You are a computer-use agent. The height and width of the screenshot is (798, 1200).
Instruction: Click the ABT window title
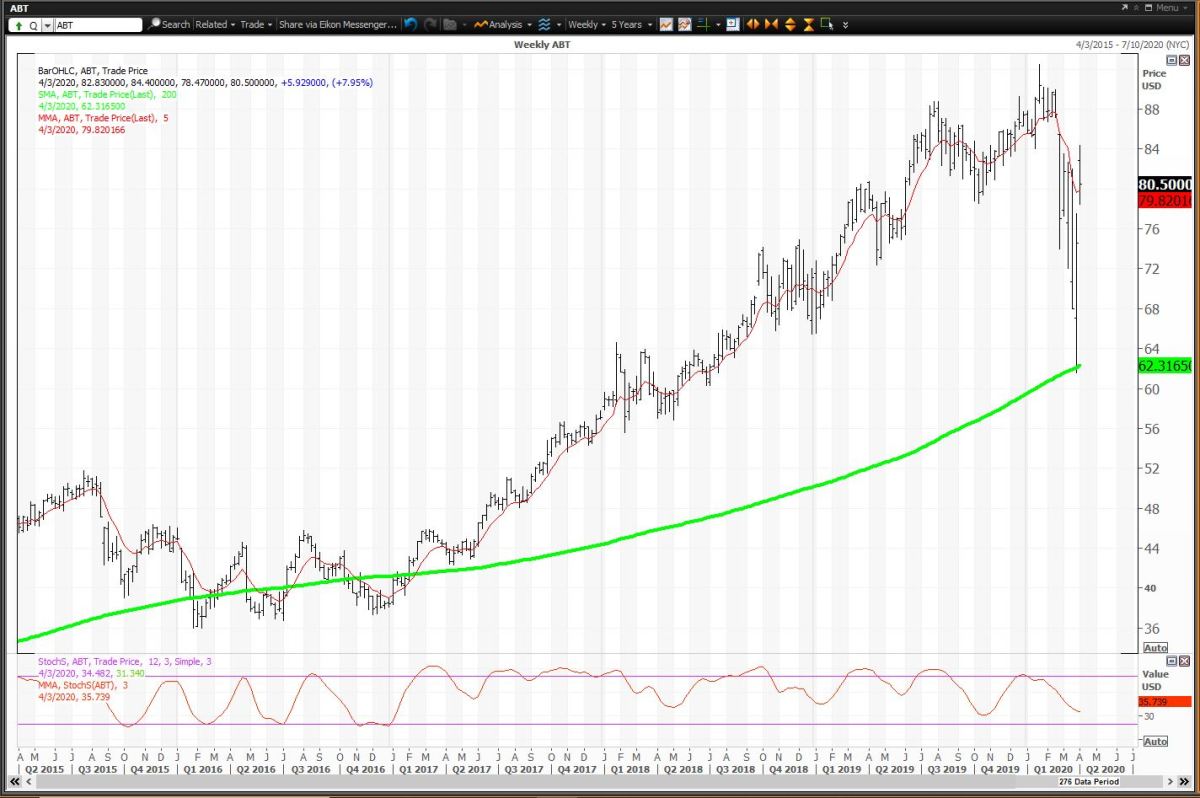19,7
